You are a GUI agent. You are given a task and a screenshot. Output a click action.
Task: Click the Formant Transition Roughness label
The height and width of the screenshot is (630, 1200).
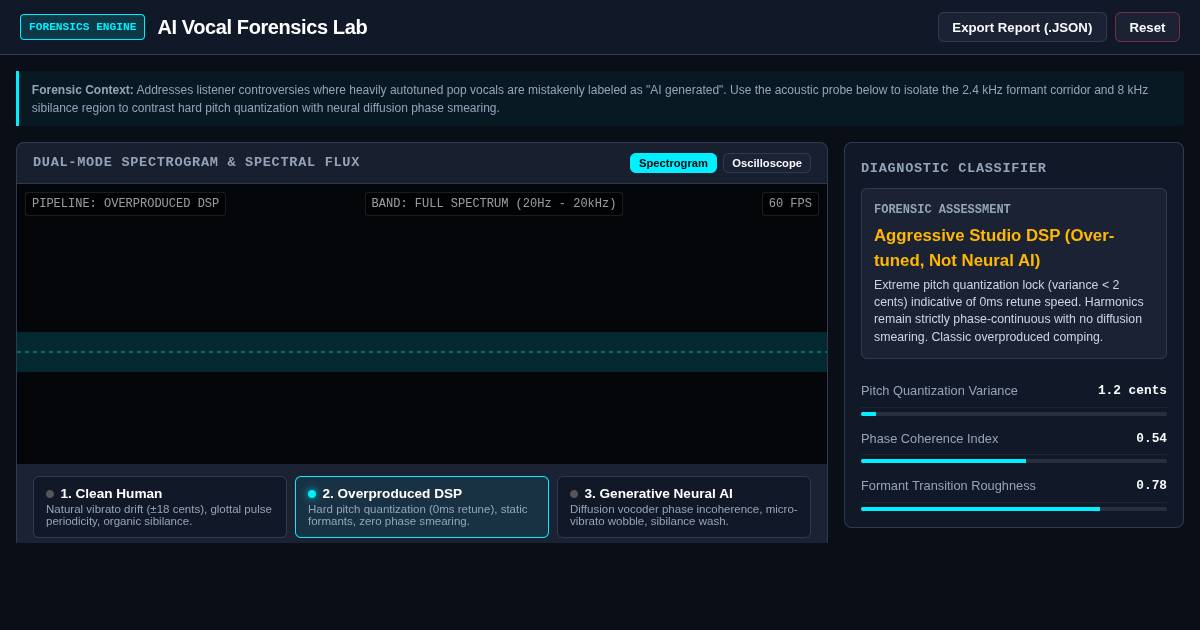click(948, 485)
